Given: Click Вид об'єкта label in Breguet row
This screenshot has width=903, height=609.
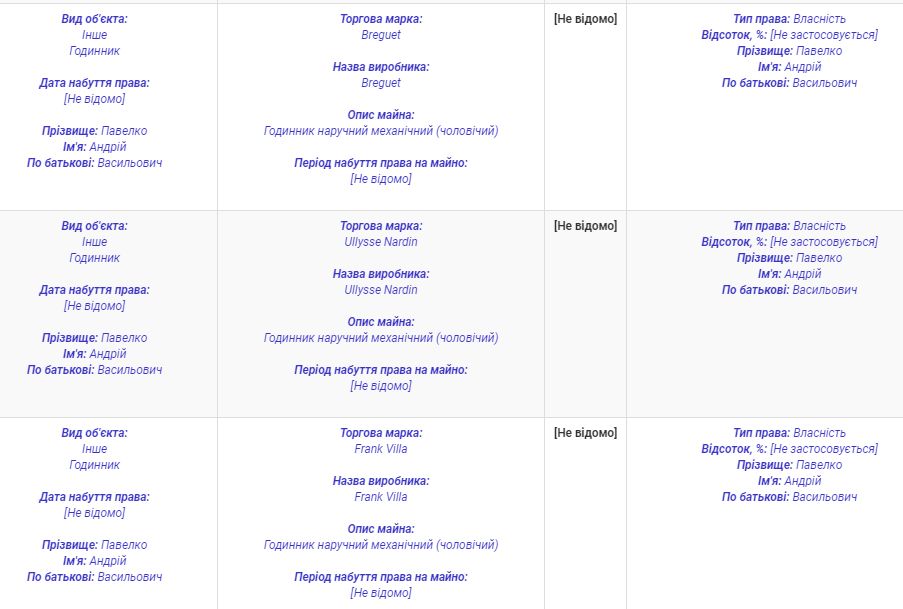Looking at the screenshot, I should point(94,19).
